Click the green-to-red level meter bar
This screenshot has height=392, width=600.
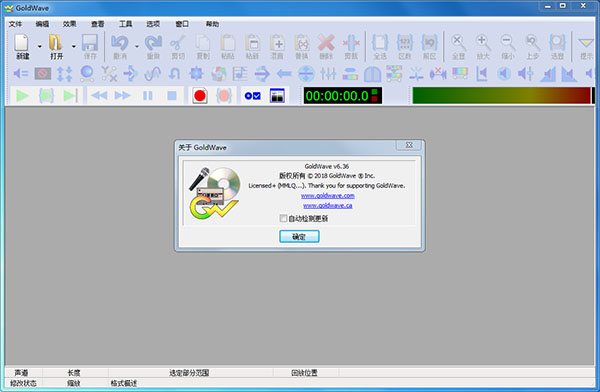click(502, 95)
